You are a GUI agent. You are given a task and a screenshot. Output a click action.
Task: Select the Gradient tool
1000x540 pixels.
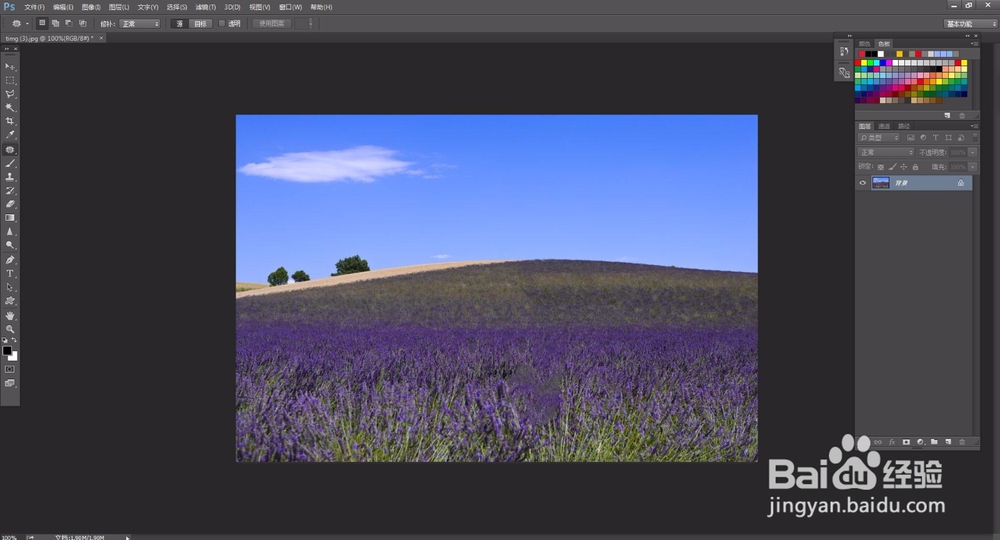pos(10,217)
